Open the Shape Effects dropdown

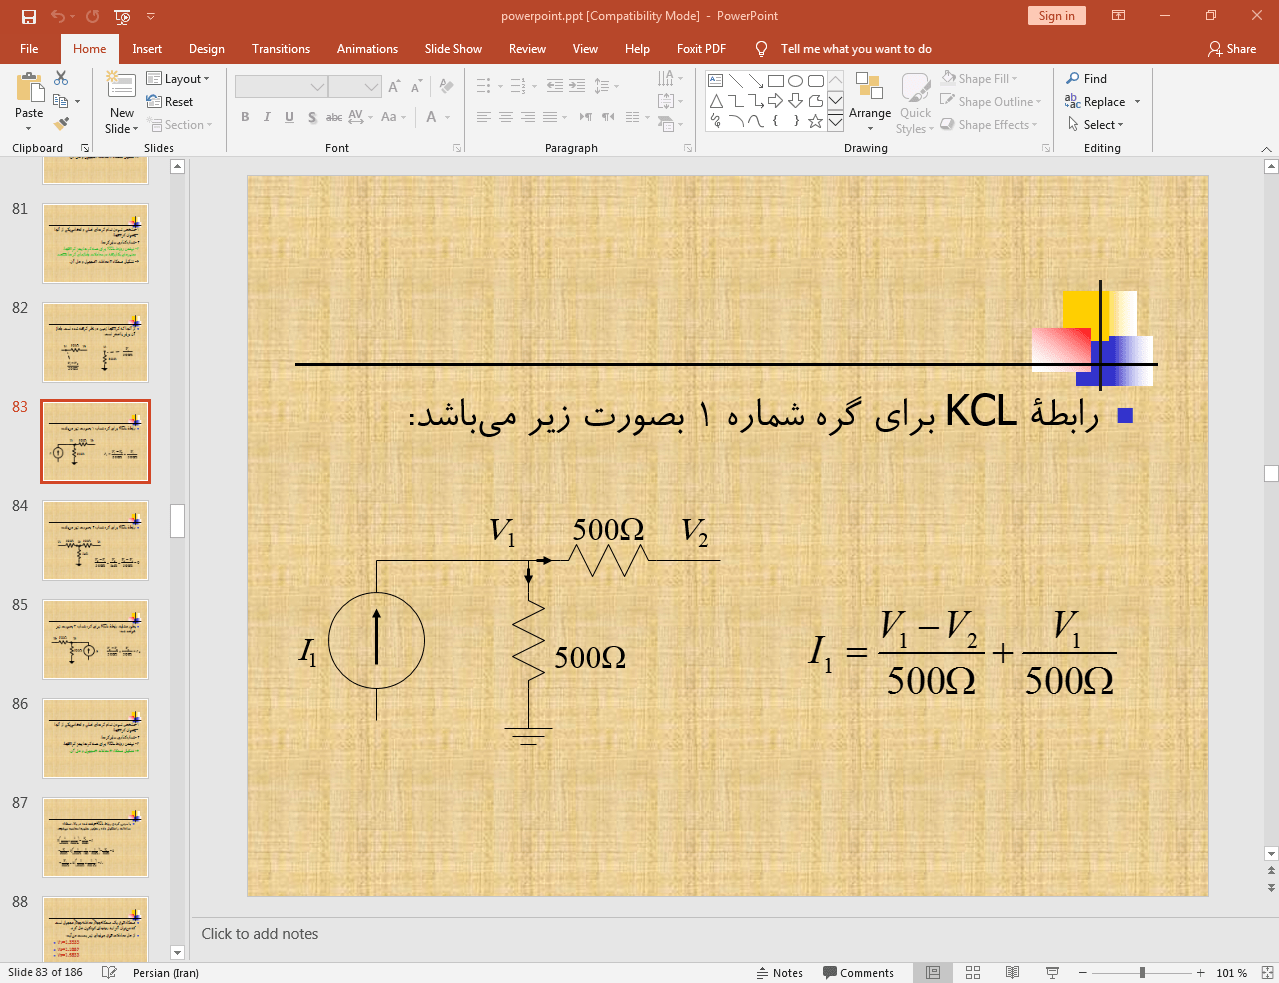(989, 125)
